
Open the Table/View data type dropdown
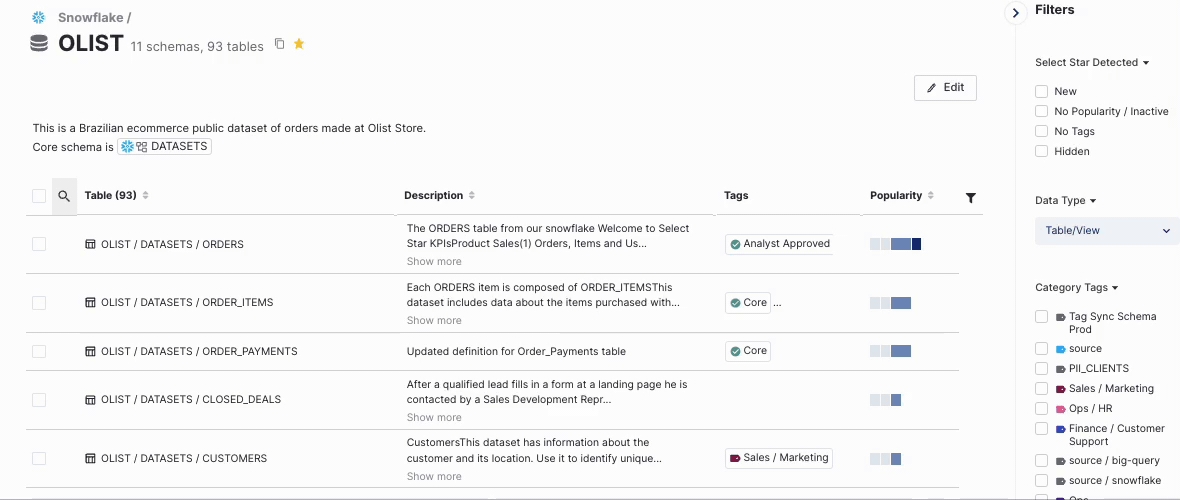click(x=1106, y=231)
